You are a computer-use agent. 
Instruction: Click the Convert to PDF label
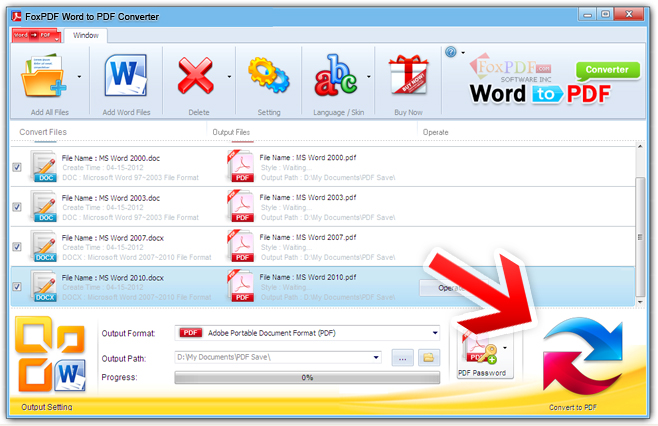click(572, 407)
